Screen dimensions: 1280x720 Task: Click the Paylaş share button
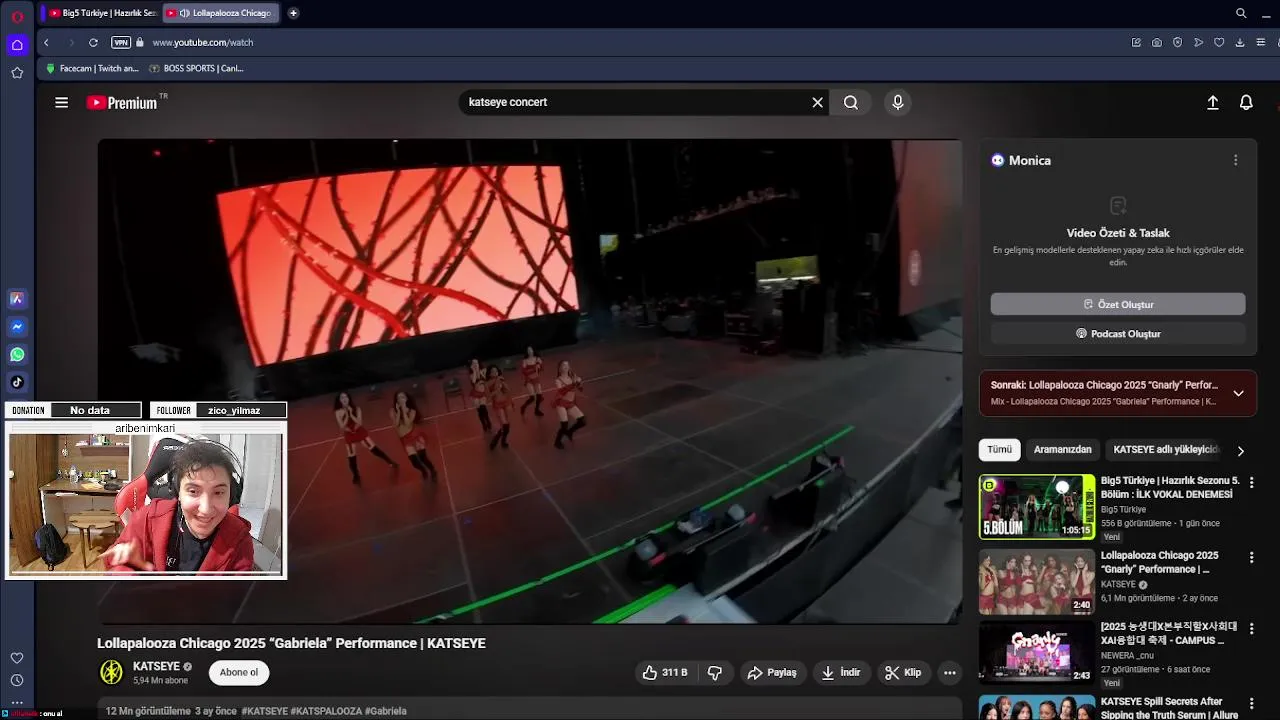(x=772, y=673)
